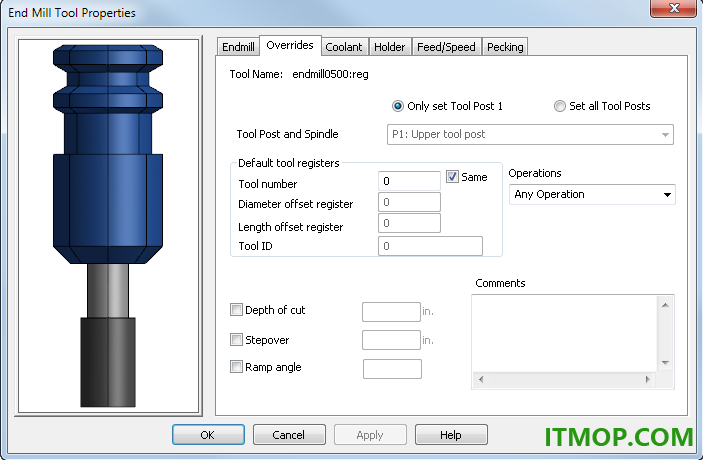
Task: Click the tool name endmill0500:reg text
Action: pyautogui.click(x=330, y=74)
